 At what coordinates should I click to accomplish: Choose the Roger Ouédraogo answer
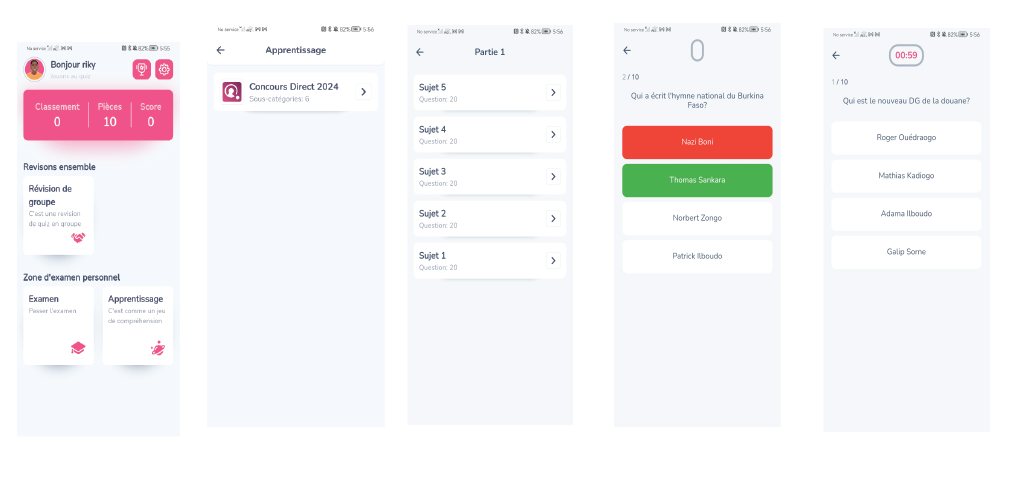click(x=906, y=138)
